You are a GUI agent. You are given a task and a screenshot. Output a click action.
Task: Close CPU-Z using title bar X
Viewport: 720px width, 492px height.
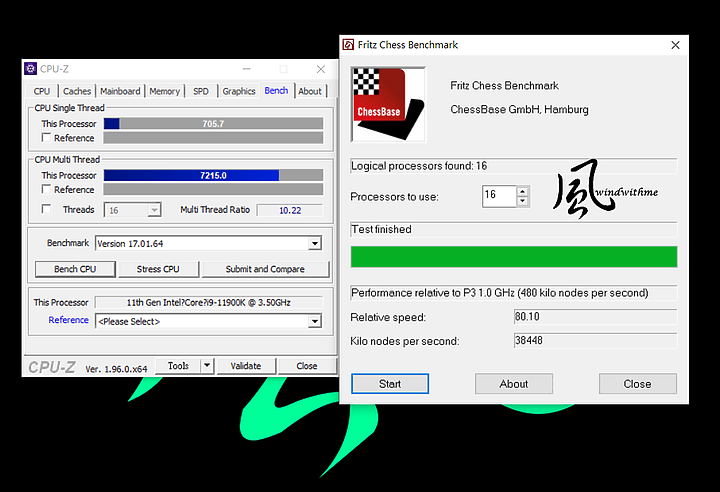pos(321,69)
